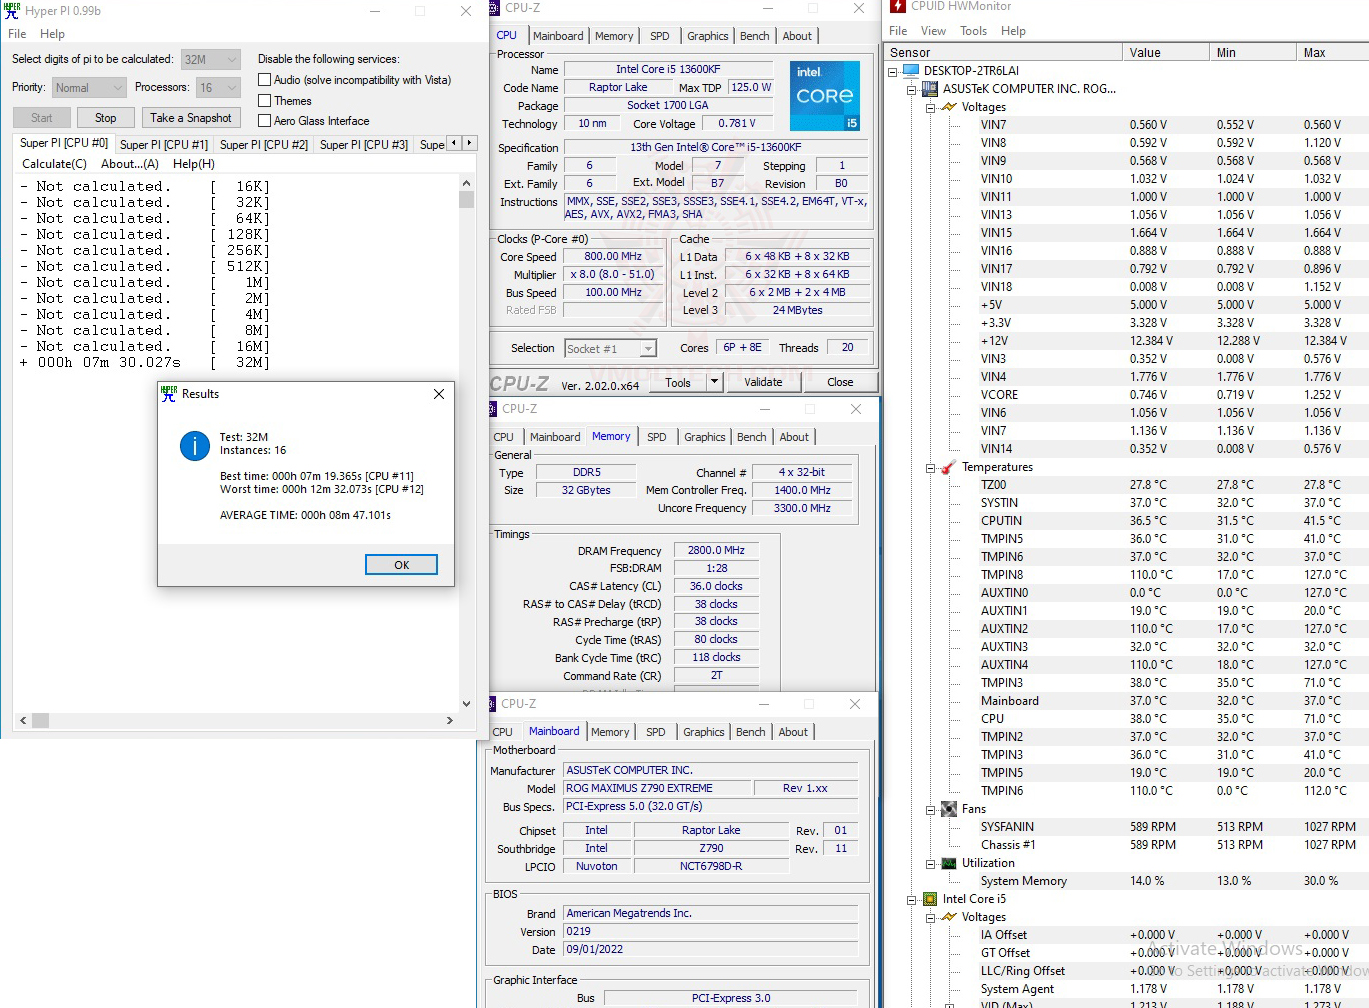Screen dimensions: 1369x1008
Task: Click the Max column header in HWMonitor
Action: [1332, 53]
